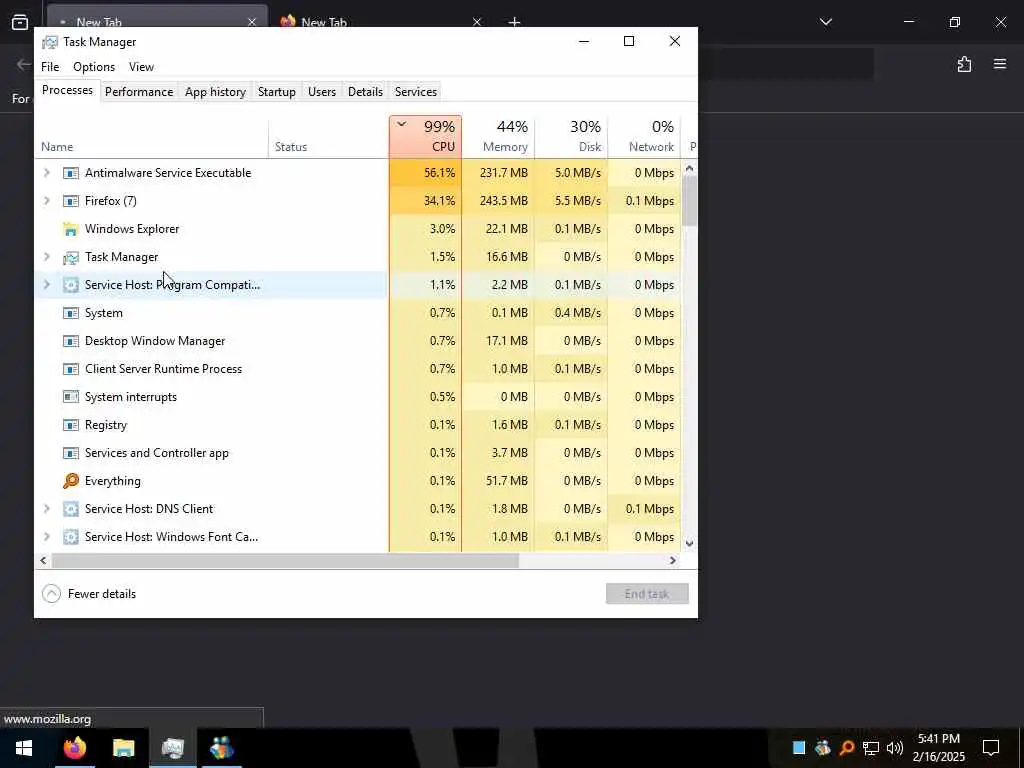Viewport: 1024px width, 768px height.
Task: Click the Services and Controller app icon
Action: tap(71, 453)
